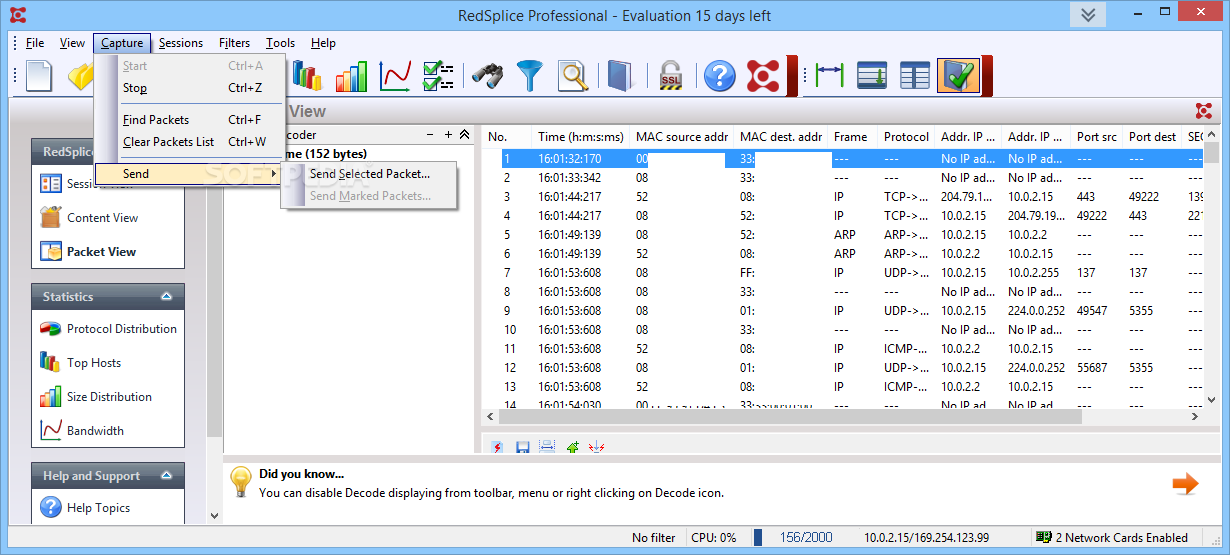Click the plus expand button in decoder pane
The image size is (1230, 555).
(448, 135)
